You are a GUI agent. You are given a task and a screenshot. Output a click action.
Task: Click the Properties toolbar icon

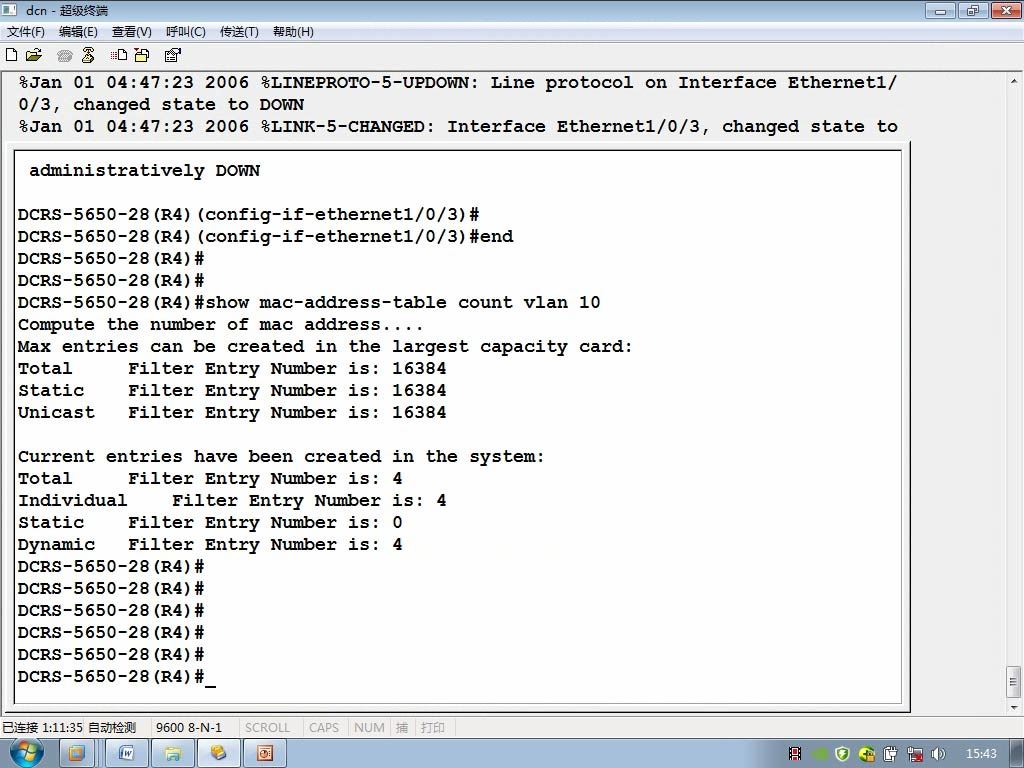(x=172, y=56)
